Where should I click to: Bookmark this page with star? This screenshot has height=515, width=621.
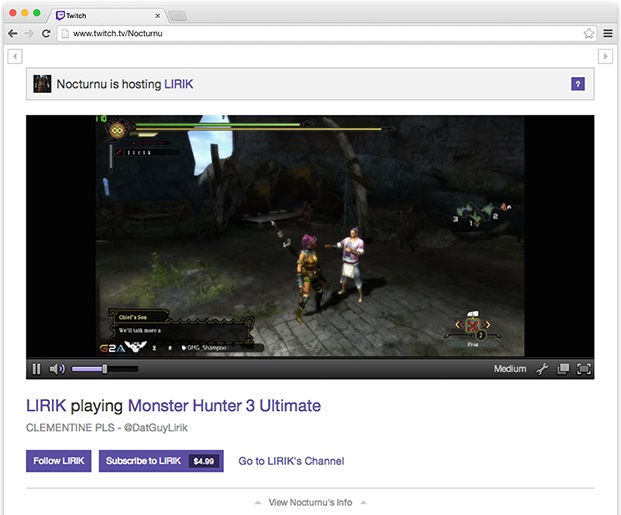tap(589, 34)
